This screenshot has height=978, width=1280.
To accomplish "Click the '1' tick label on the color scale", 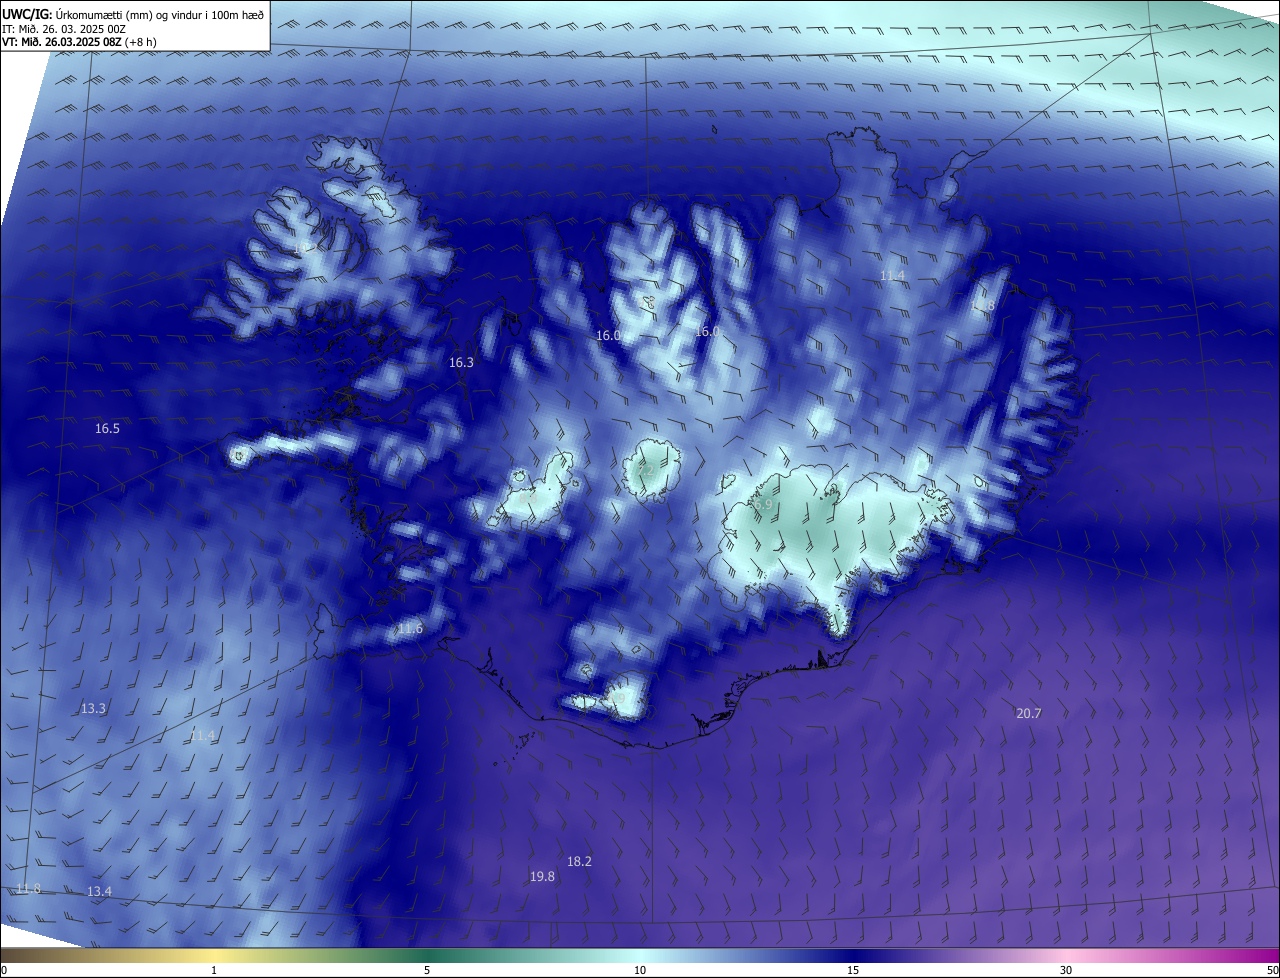I will (x=214, y=971).
